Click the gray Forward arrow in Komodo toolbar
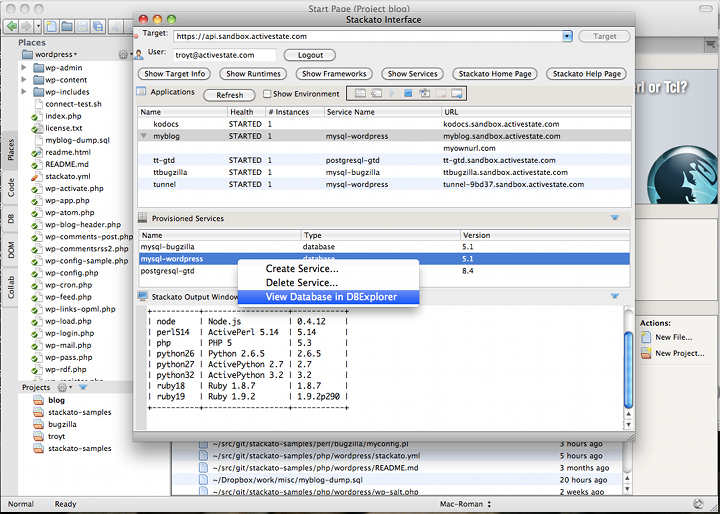This screenshot has width=720, height=514. coord(26,26)
